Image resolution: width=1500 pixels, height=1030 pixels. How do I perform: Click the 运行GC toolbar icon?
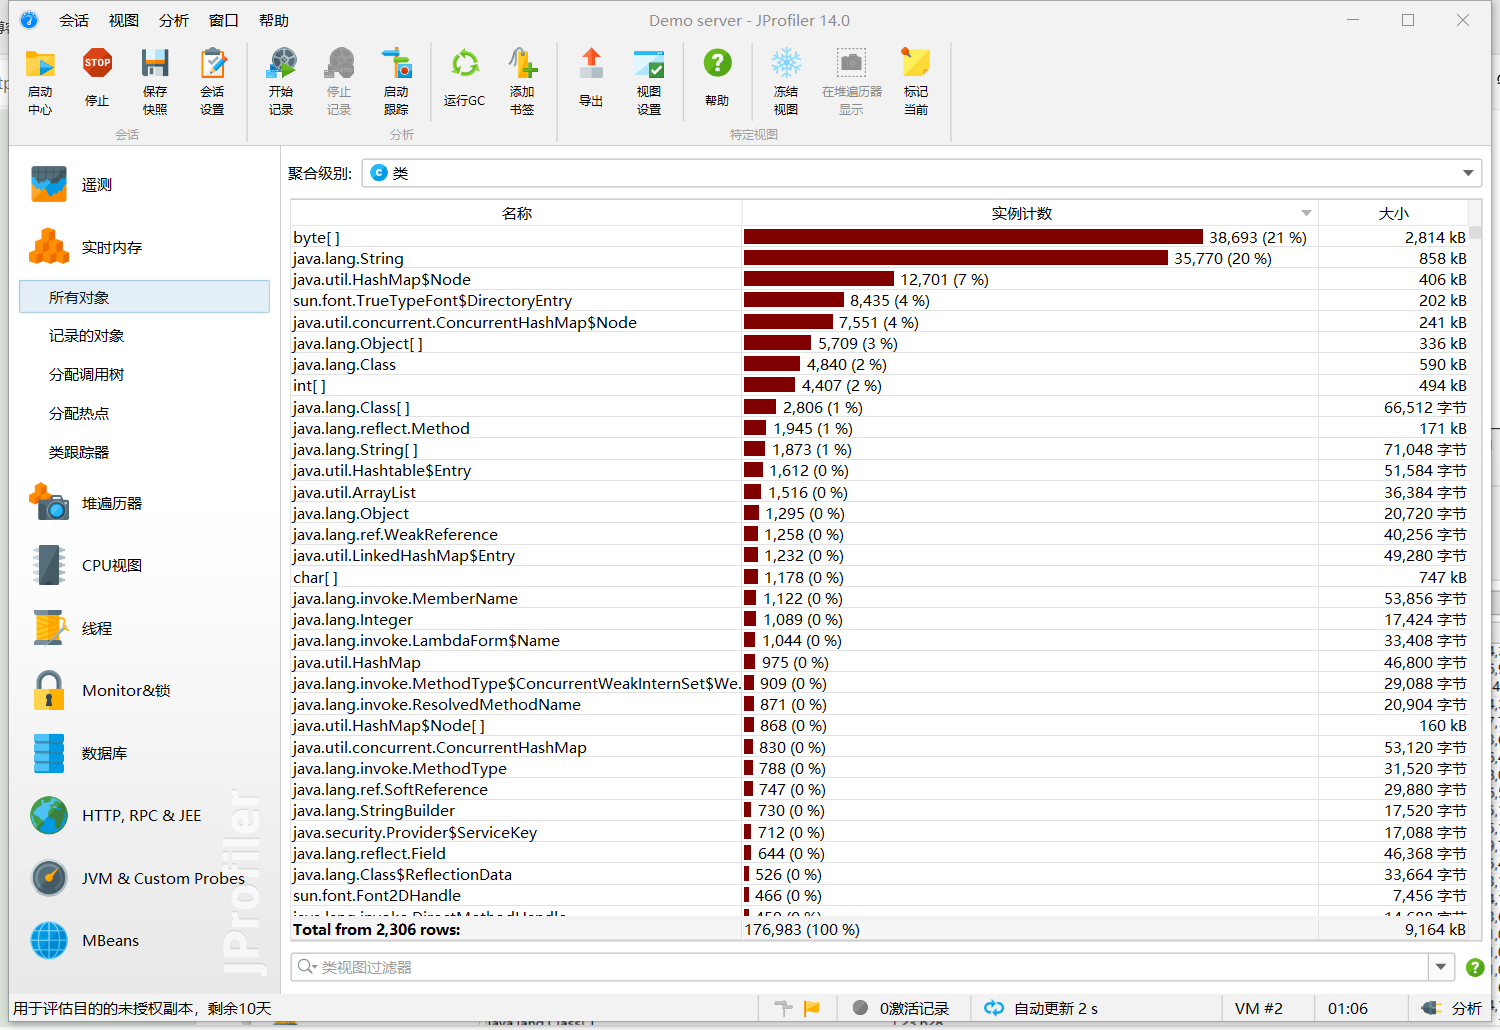tap(464, 65)
